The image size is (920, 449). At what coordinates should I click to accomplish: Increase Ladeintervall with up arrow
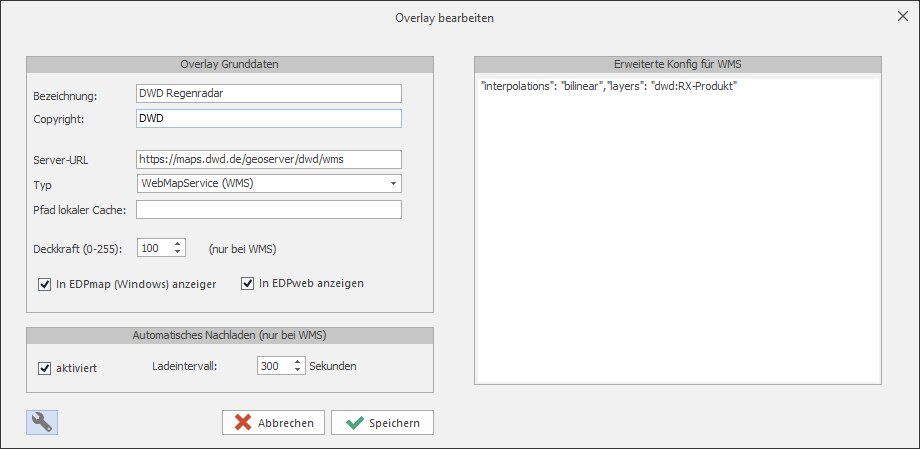pyautogui.click(x=297, y=362)
